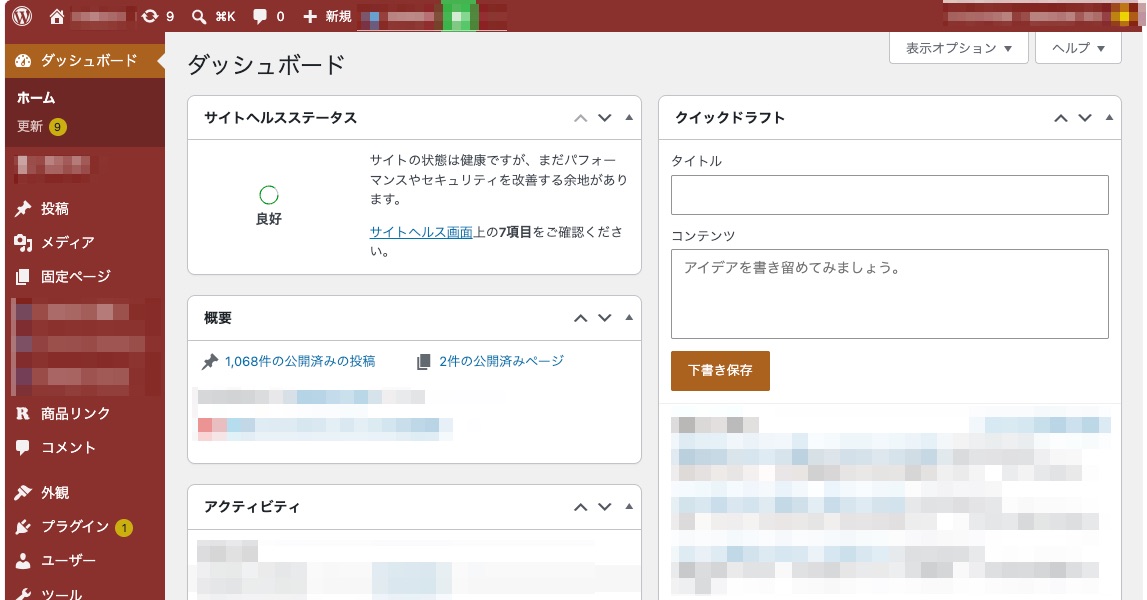This screenshot has width=1147, height=600.
Task: Open the ヘルプ dropdown
Action: pyautogui.click(x=1078, y=48)
